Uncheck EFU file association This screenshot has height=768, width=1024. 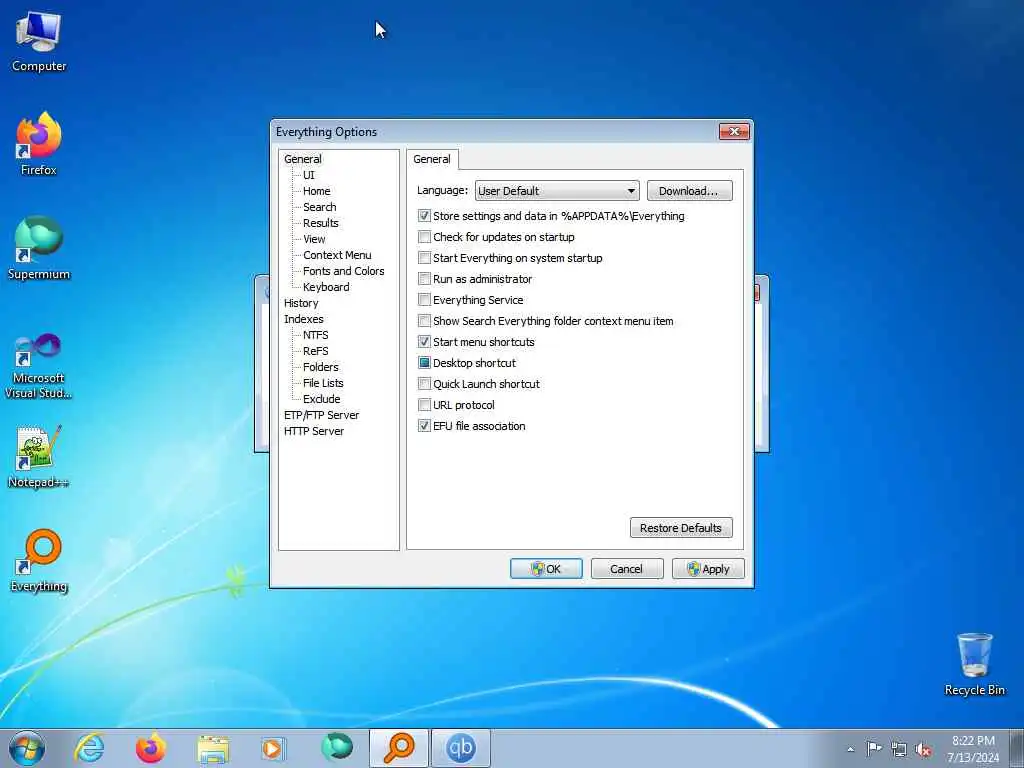(424, 426)
